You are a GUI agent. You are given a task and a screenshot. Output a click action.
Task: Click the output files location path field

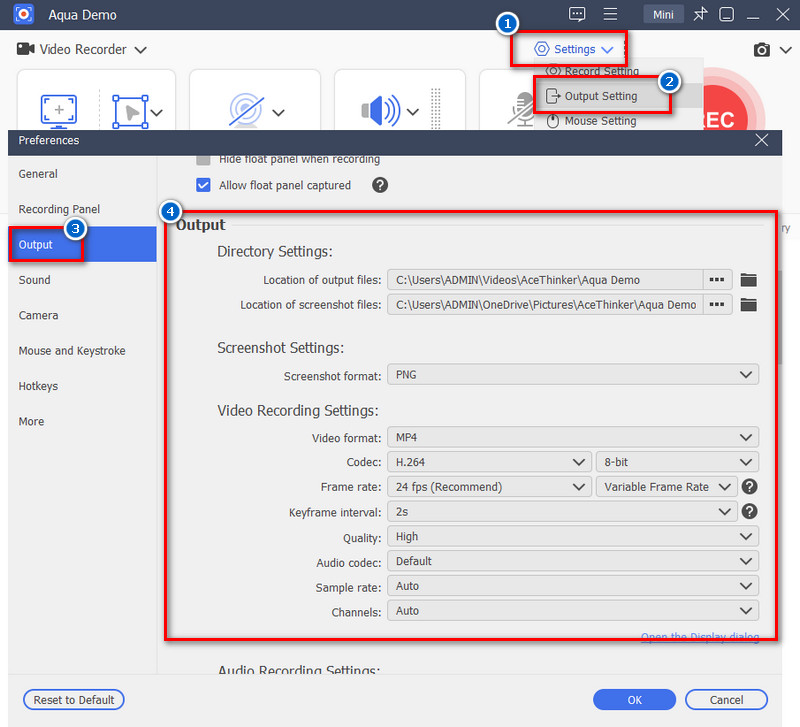[544, 279]
